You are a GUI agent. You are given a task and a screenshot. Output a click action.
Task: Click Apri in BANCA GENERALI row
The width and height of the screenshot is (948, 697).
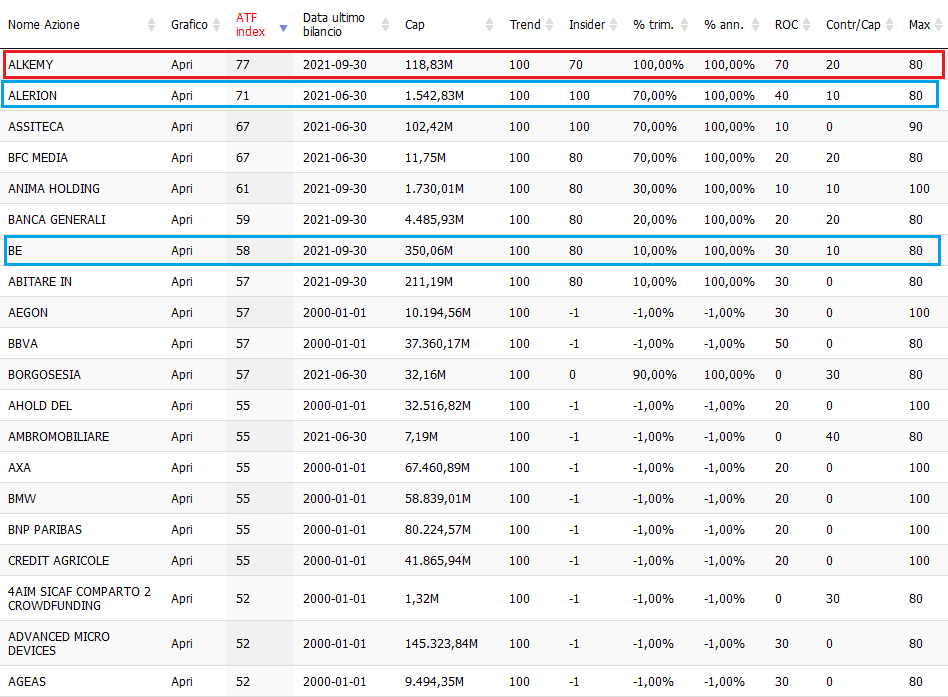pyautogui.click(x=182, y=219)
